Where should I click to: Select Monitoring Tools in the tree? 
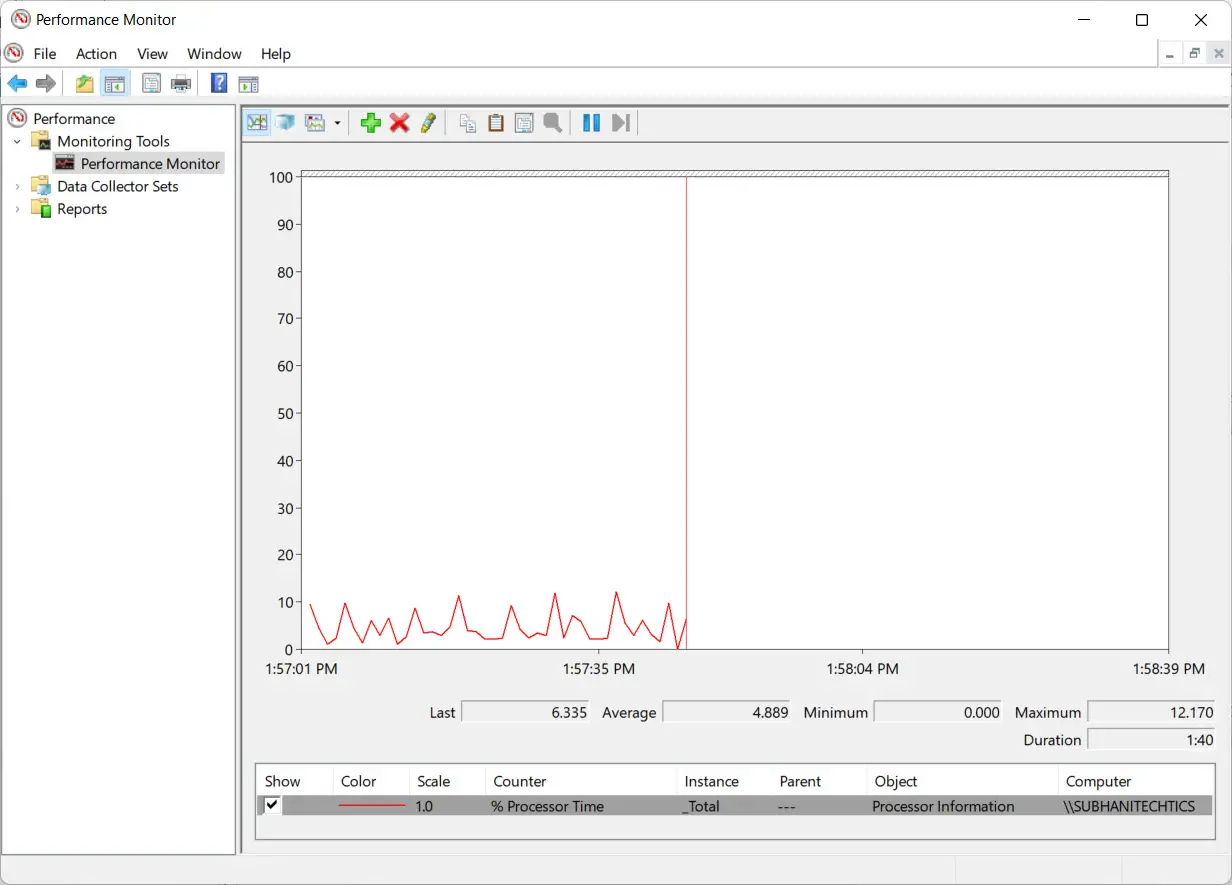click(113, 141)
